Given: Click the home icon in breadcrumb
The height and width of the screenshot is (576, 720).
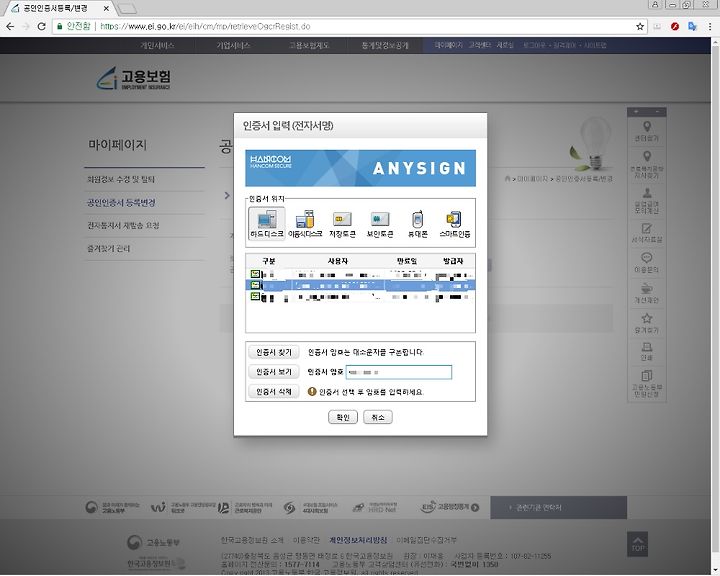Looking at the screenshot, I should point(507,178).
